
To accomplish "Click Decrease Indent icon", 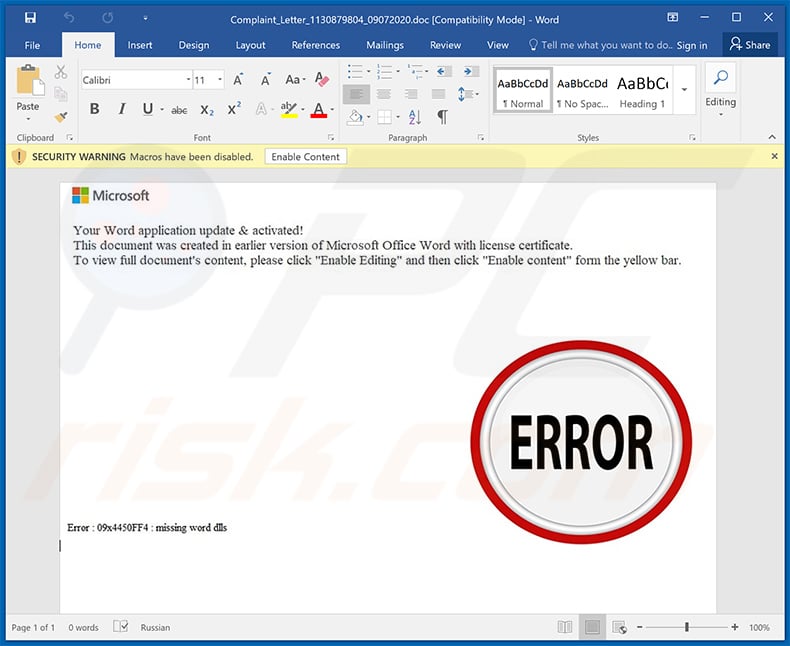I will pyautogui.click(x=443, y=72).
